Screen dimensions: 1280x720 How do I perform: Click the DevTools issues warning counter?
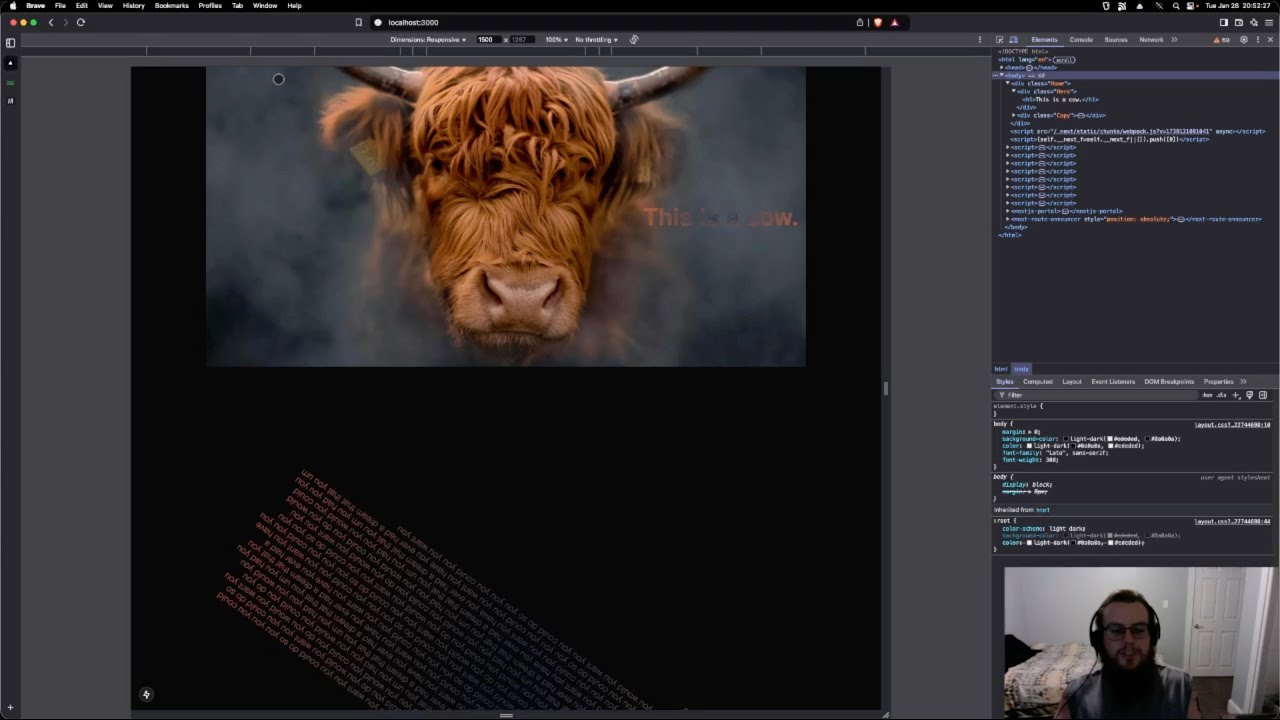click(1222, 39)
